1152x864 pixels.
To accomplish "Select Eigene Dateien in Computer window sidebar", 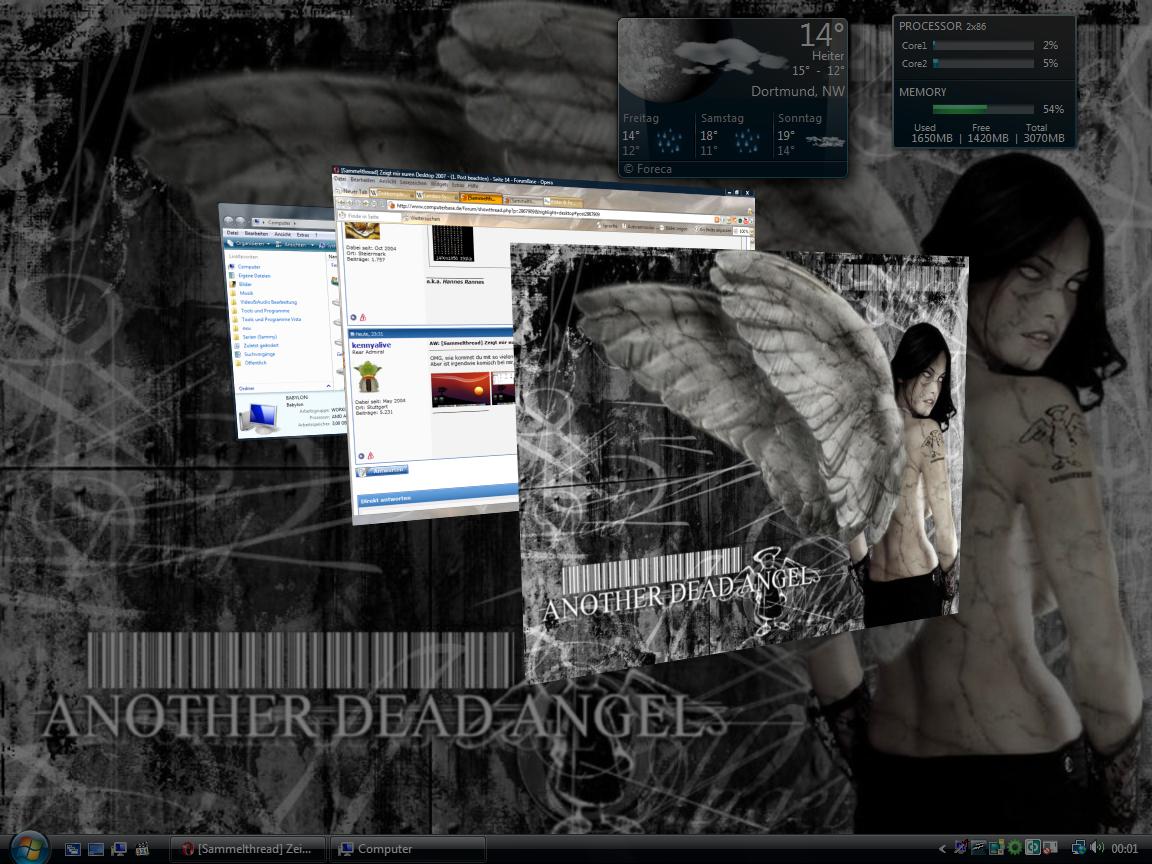I will (x=254, y=276).
